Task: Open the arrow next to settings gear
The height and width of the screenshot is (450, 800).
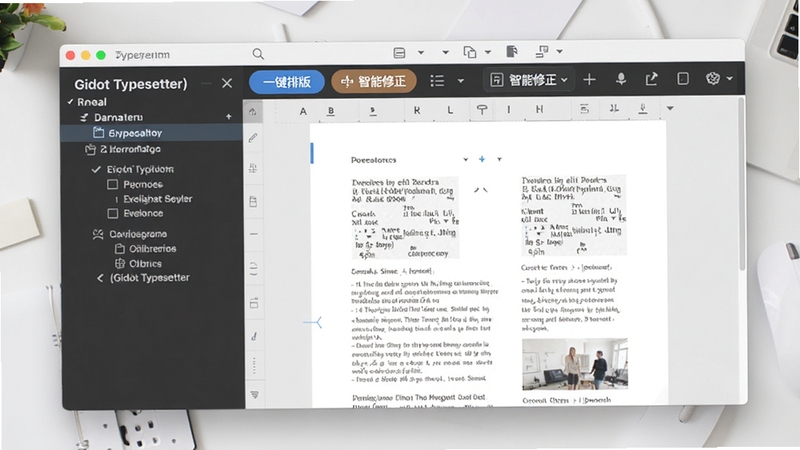Action: tap(730, 79)
